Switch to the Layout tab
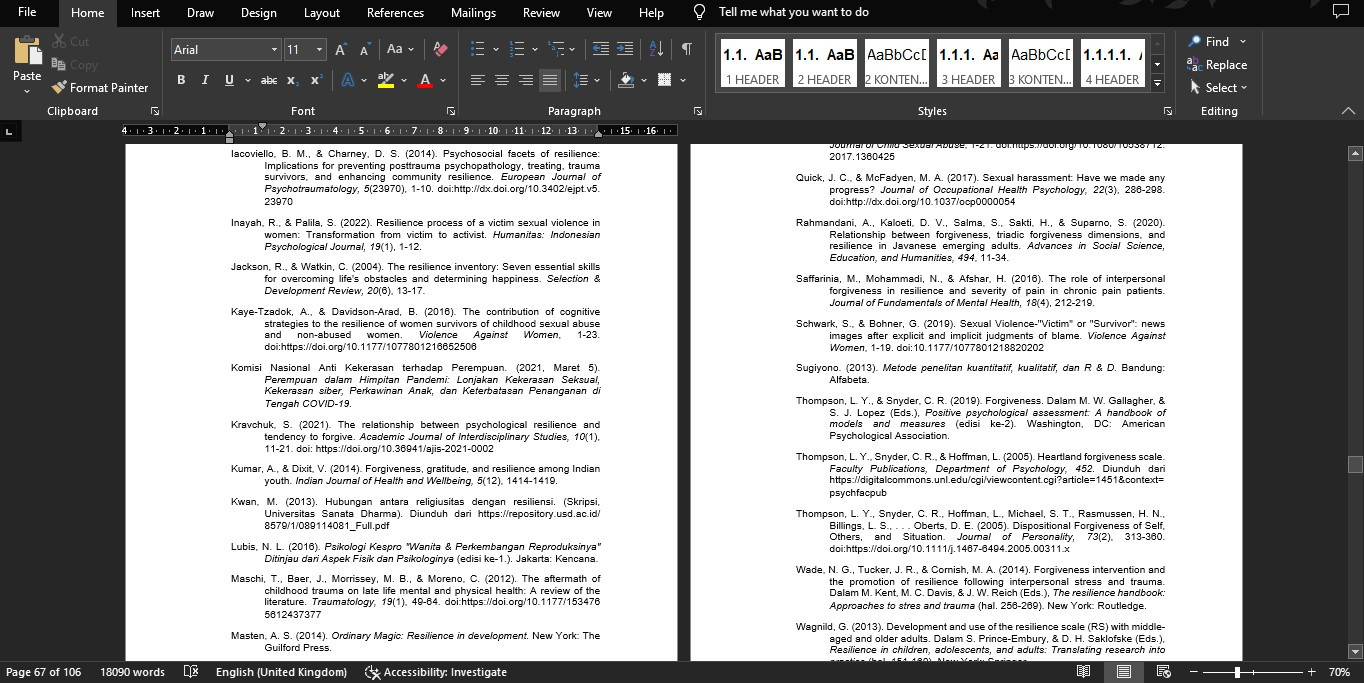Viewport: 1364px width, 683px height. 322,13
